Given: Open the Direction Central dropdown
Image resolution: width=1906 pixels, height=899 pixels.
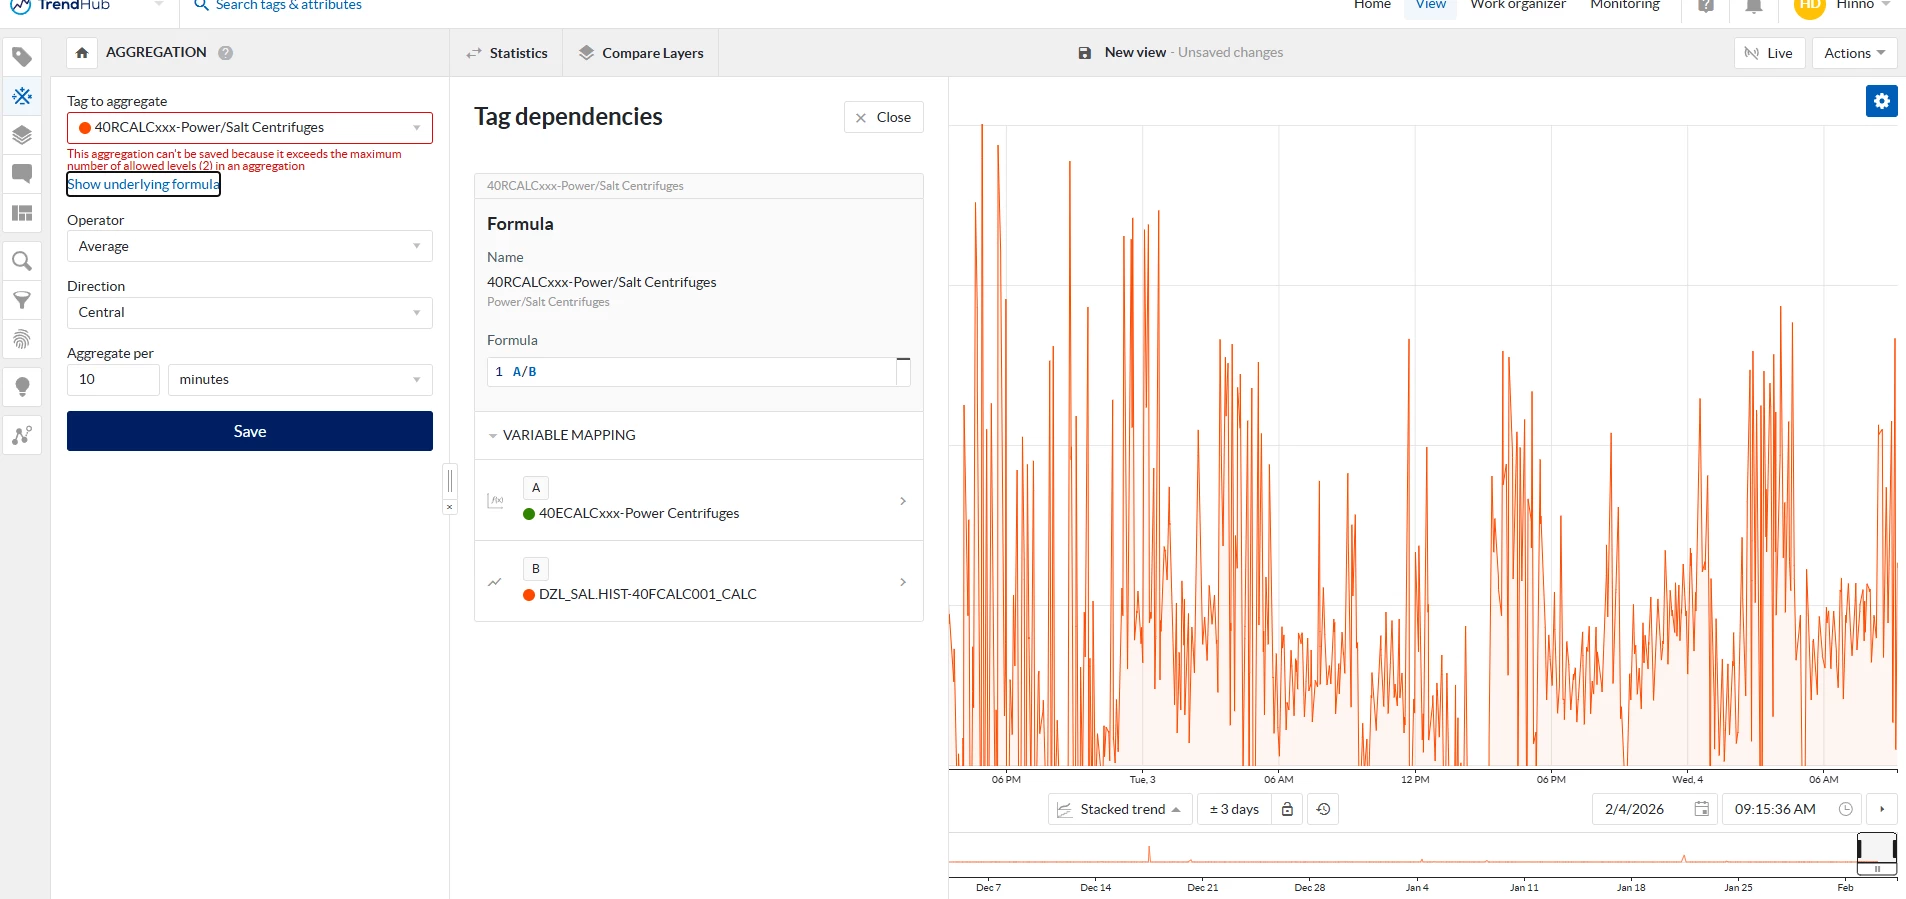Looking at the screenshot, I should click(x=250, y=312).
